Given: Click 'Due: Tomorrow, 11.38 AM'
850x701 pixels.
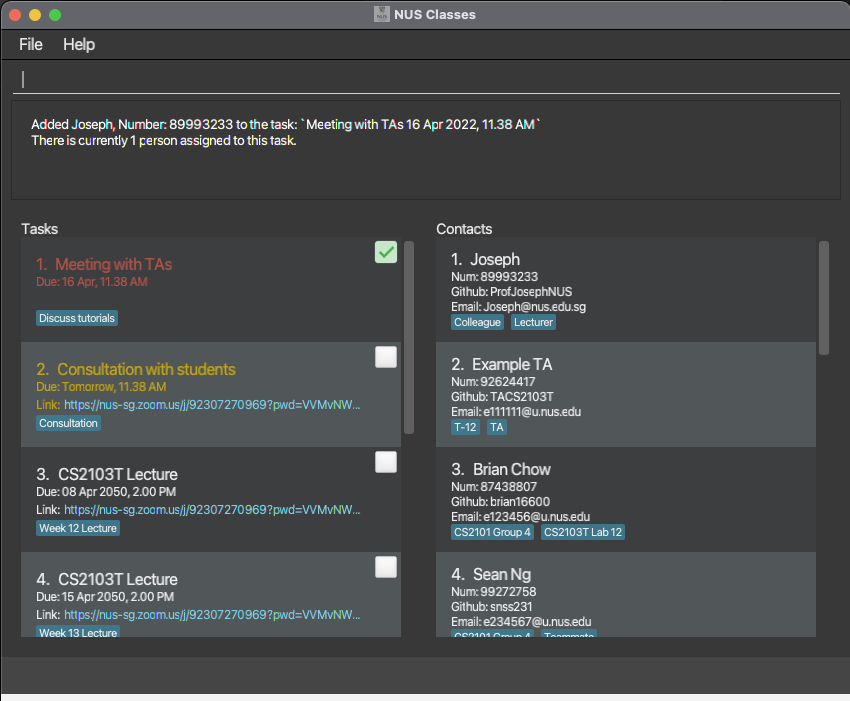Looking at the screenshot, I should pos(101,387).
